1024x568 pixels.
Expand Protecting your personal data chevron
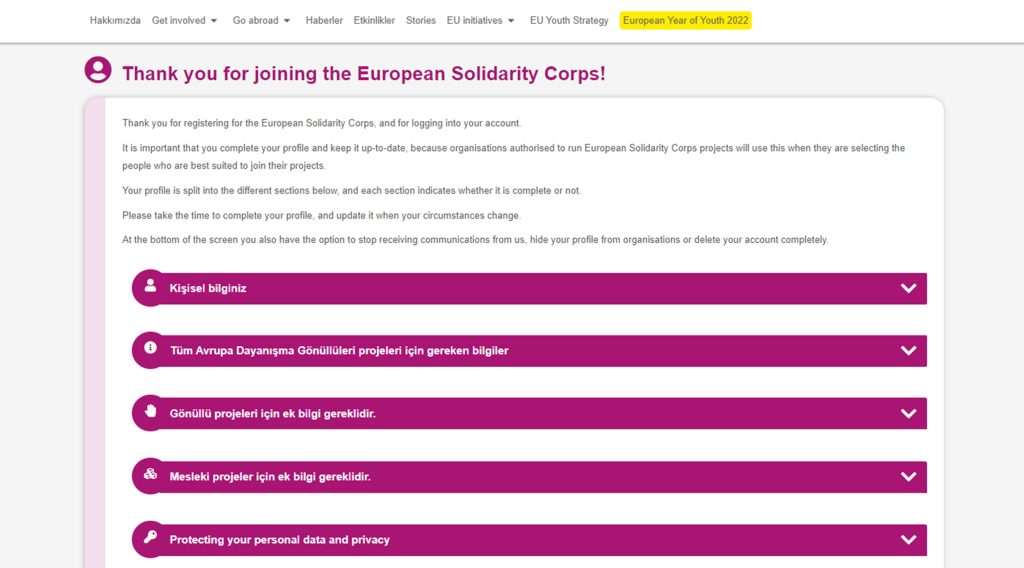point(908,540)
